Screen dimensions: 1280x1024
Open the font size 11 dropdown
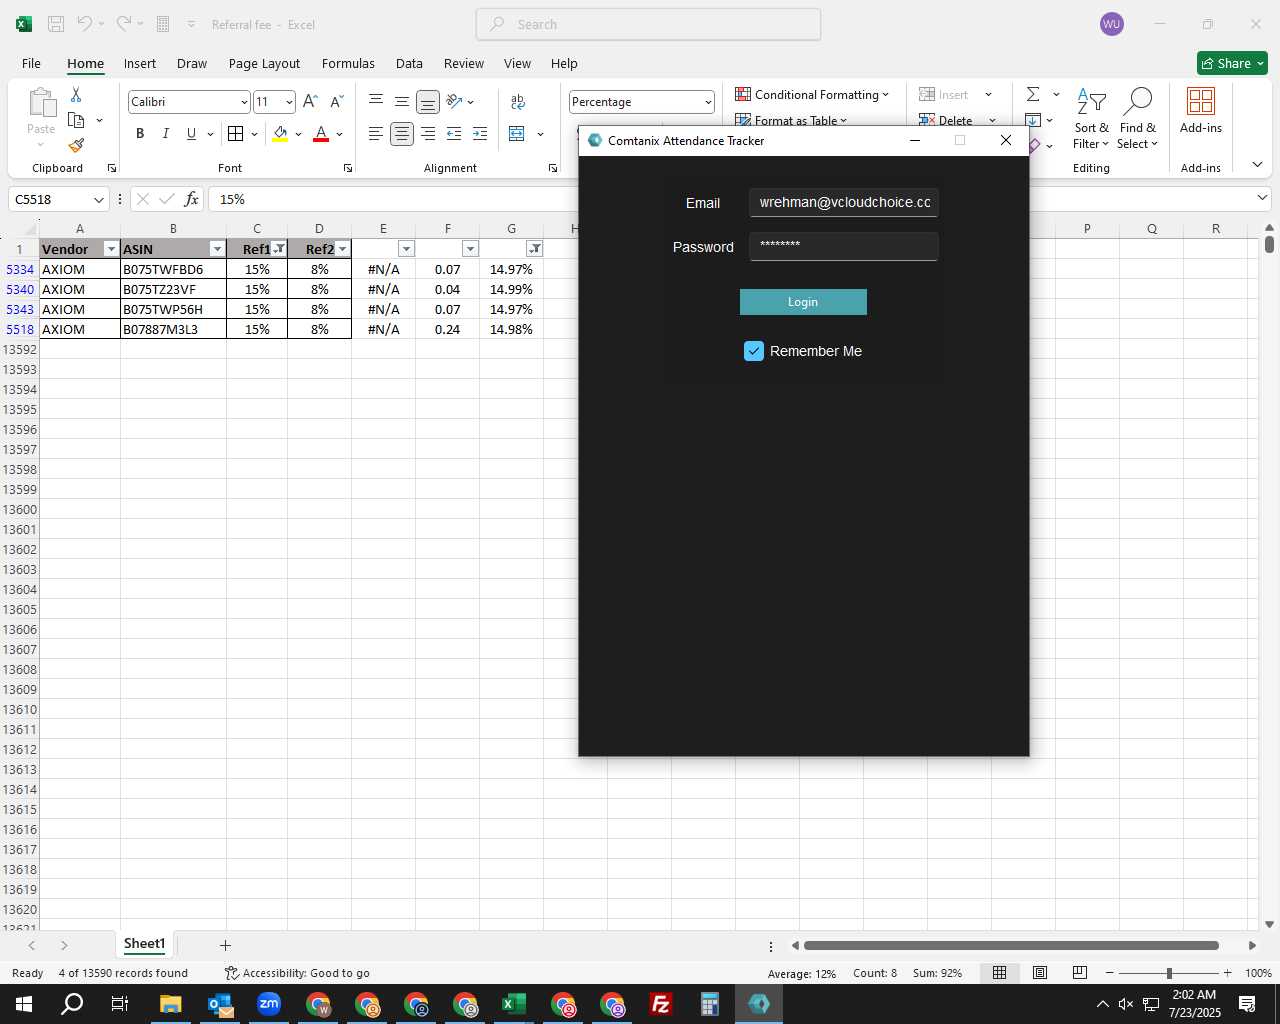[x=289, y=102]
